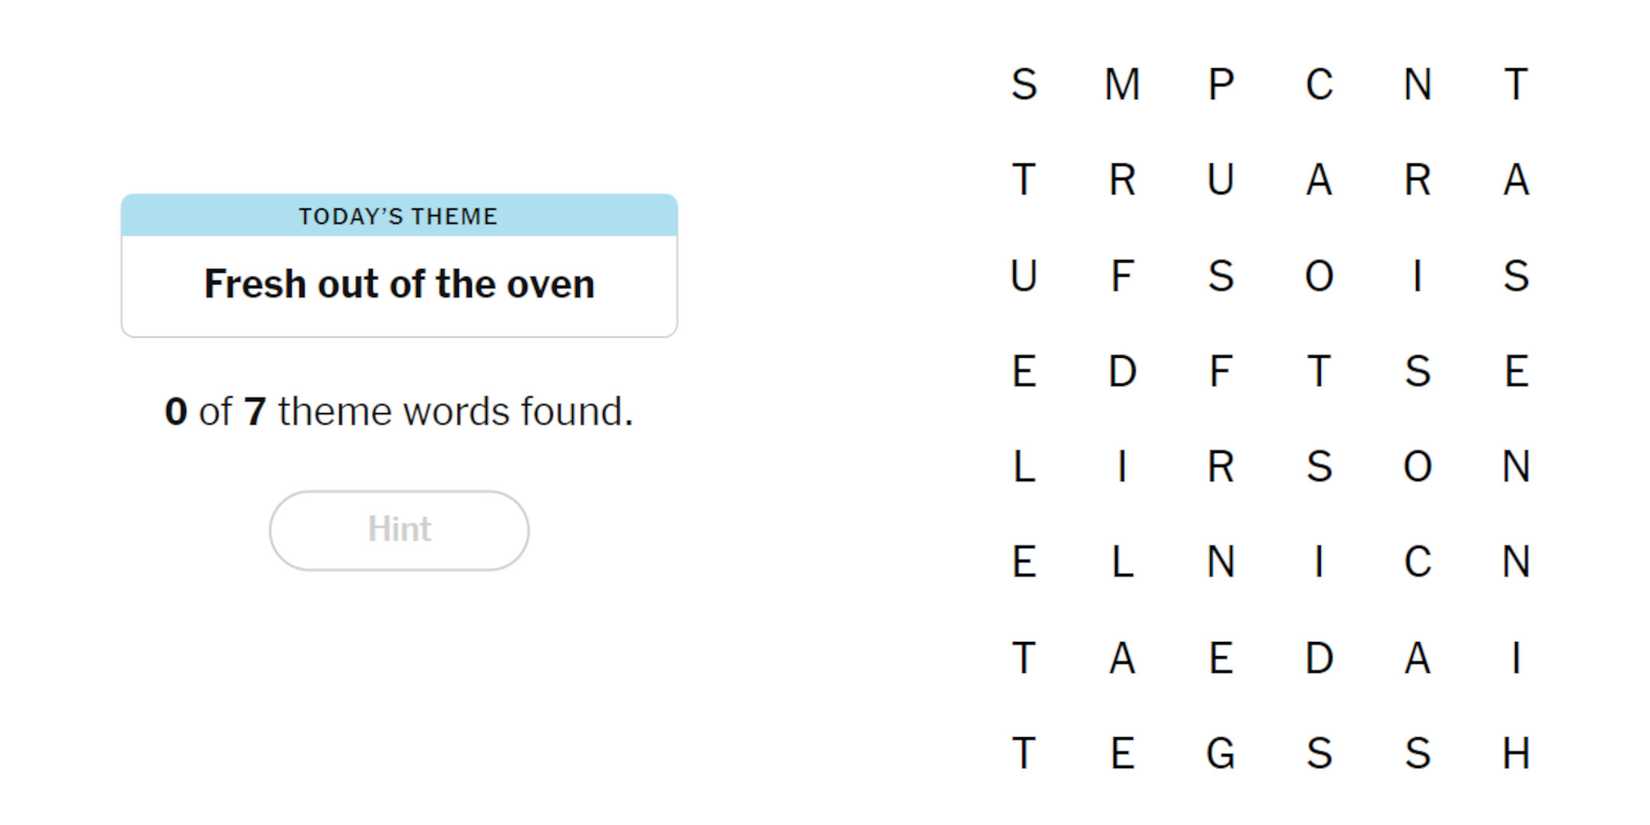Tap the C in the top row
The image size is (1650, 825).
tap(1318, 84)
